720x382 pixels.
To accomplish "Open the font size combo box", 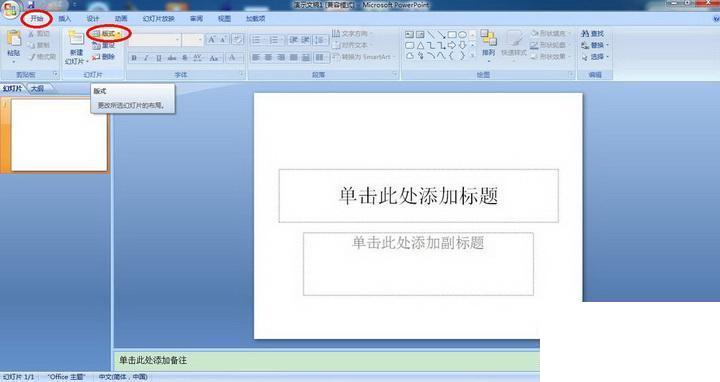I will (192, 40).
